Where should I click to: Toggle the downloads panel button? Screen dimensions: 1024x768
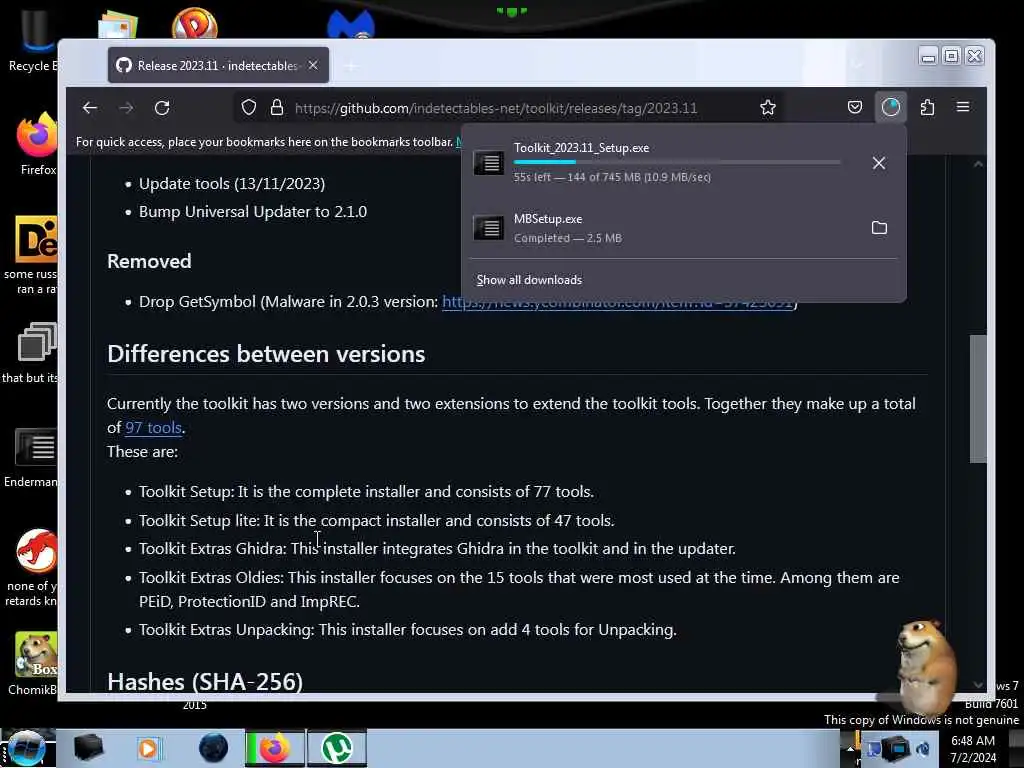click(x=891, y=108)
